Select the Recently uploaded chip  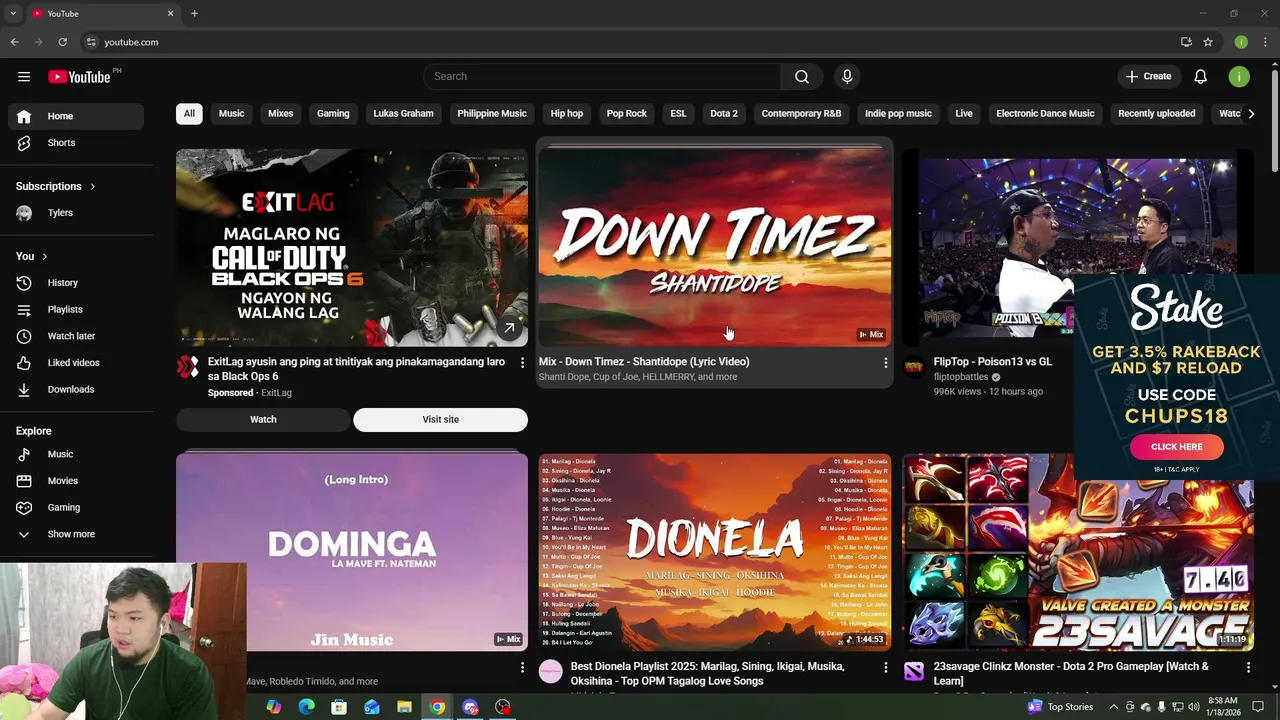(1156, 113)
